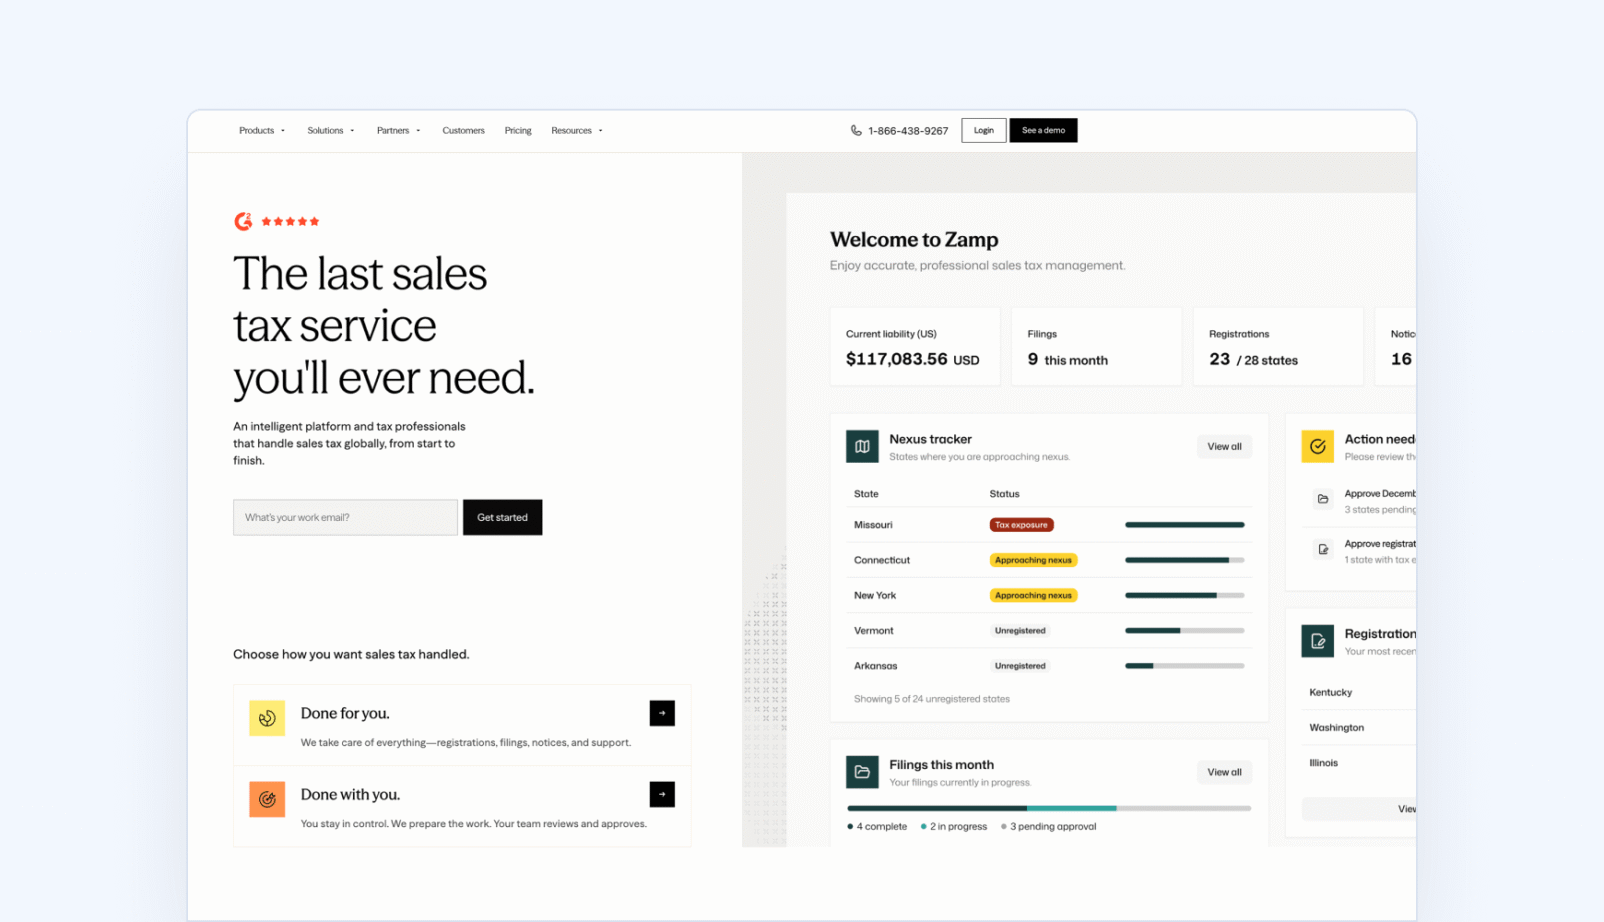Click the Get started button
1604x922 pixels.
pyautogui.click(x=502, y=517)
